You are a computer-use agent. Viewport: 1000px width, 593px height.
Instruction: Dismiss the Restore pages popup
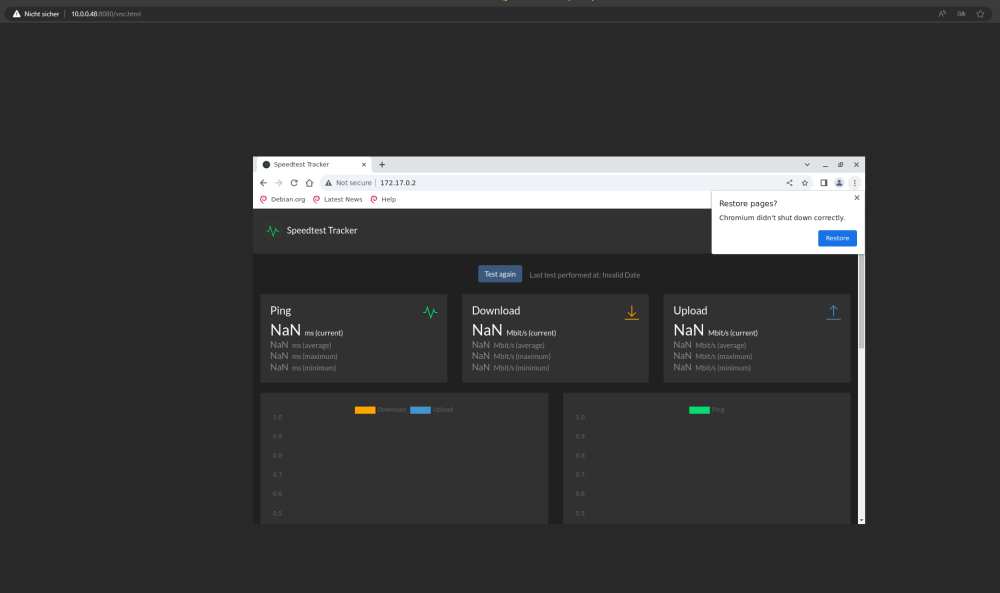857,198
